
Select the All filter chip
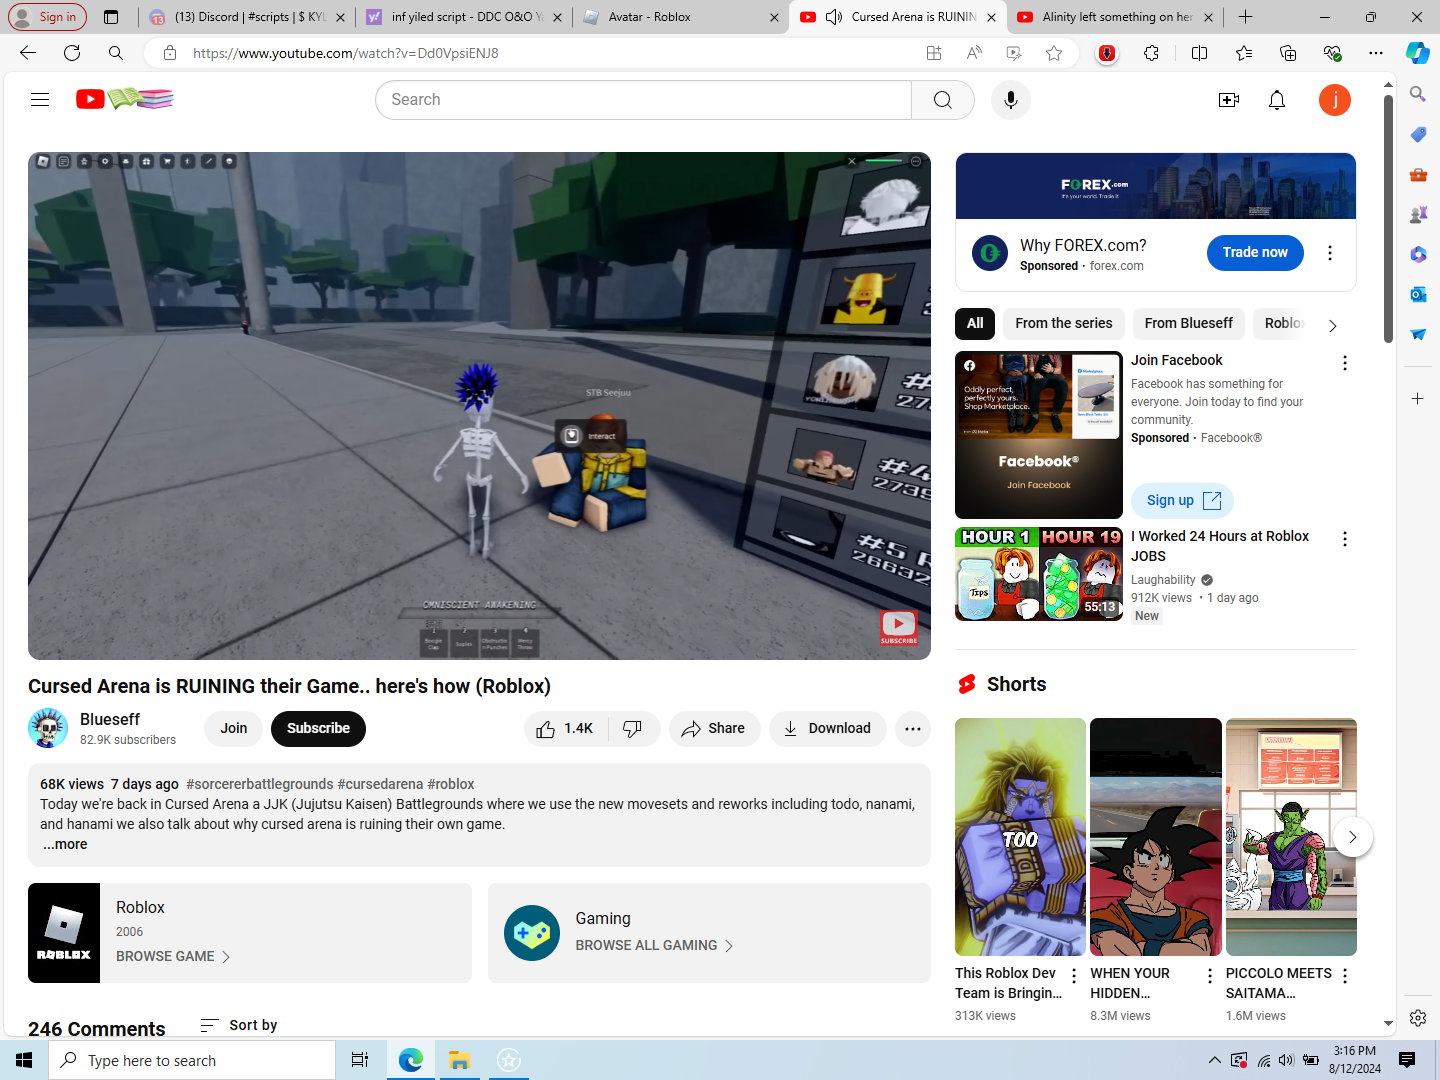pos(975,324)
